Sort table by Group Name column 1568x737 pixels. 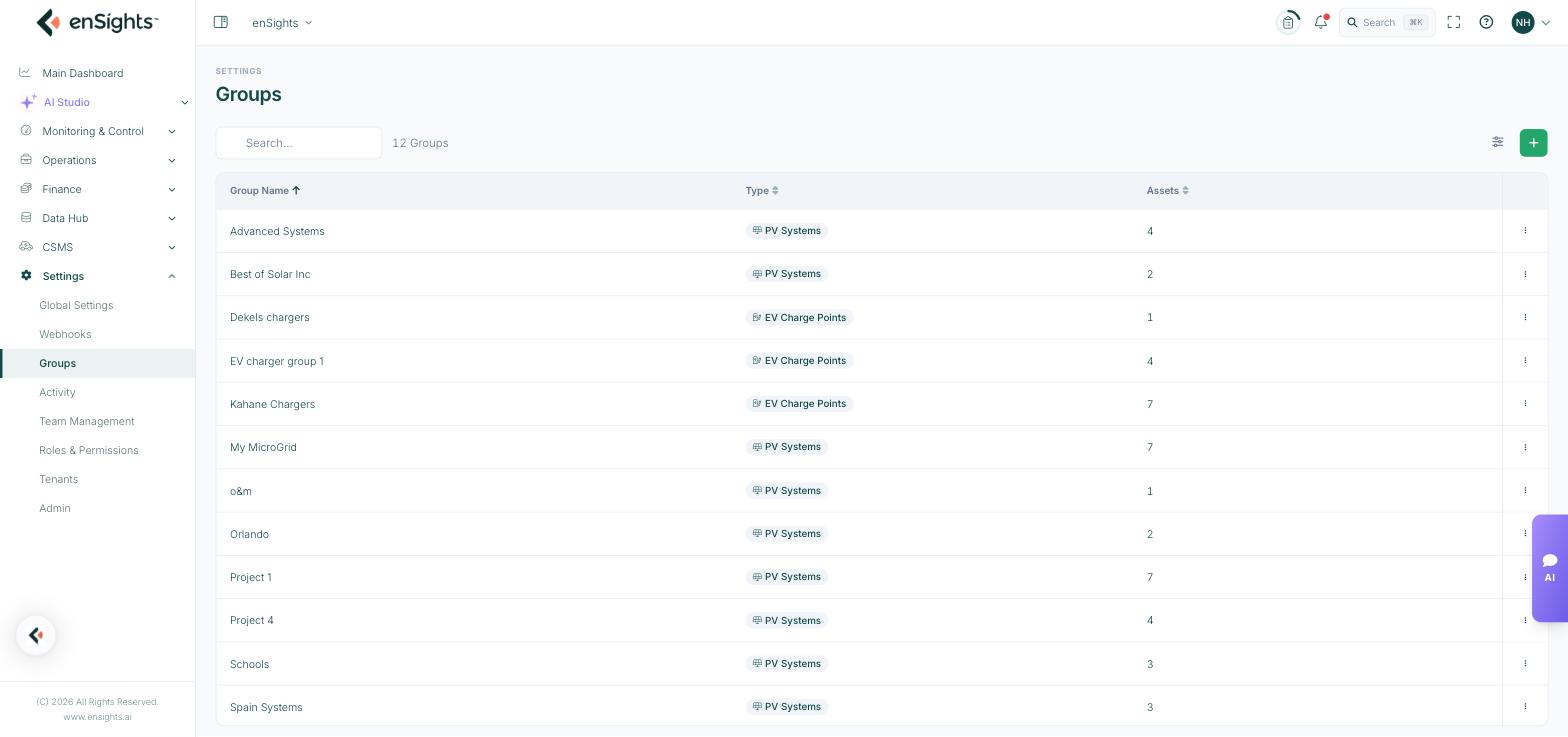pyautogui.click(x=265, y=190)
